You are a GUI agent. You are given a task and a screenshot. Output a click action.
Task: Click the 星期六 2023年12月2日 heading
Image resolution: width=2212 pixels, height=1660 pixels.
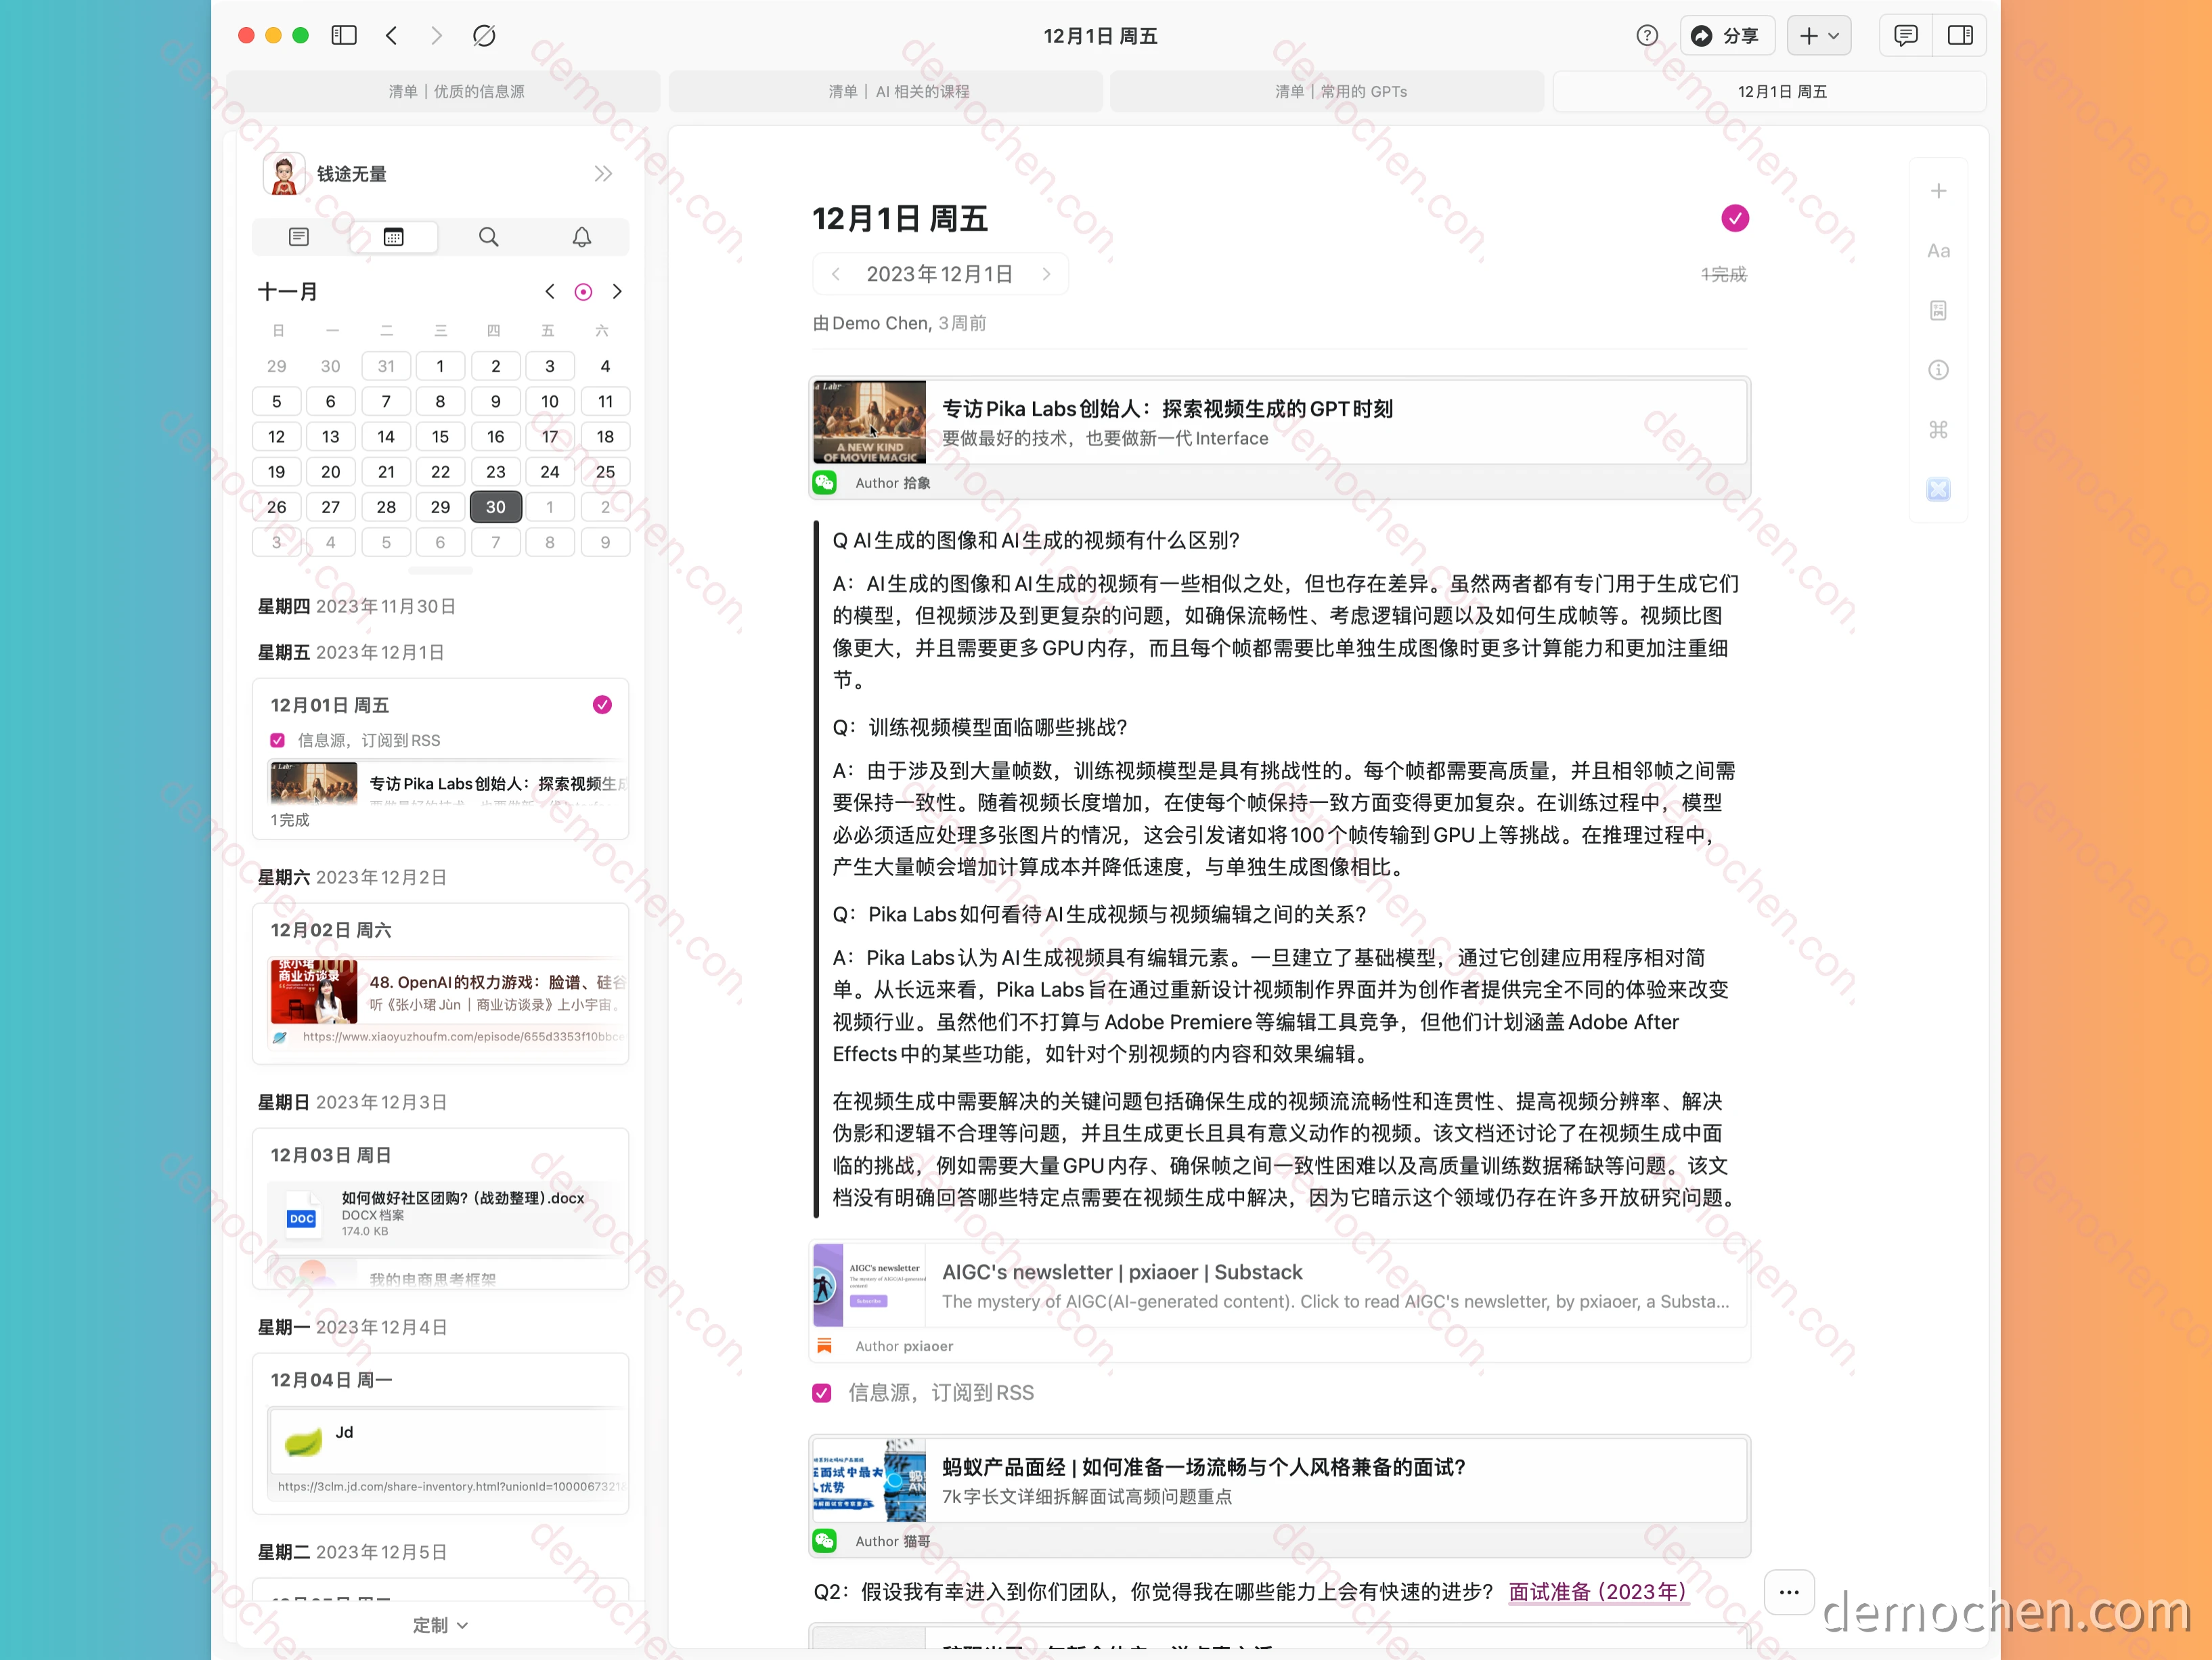tap(352, 877)
